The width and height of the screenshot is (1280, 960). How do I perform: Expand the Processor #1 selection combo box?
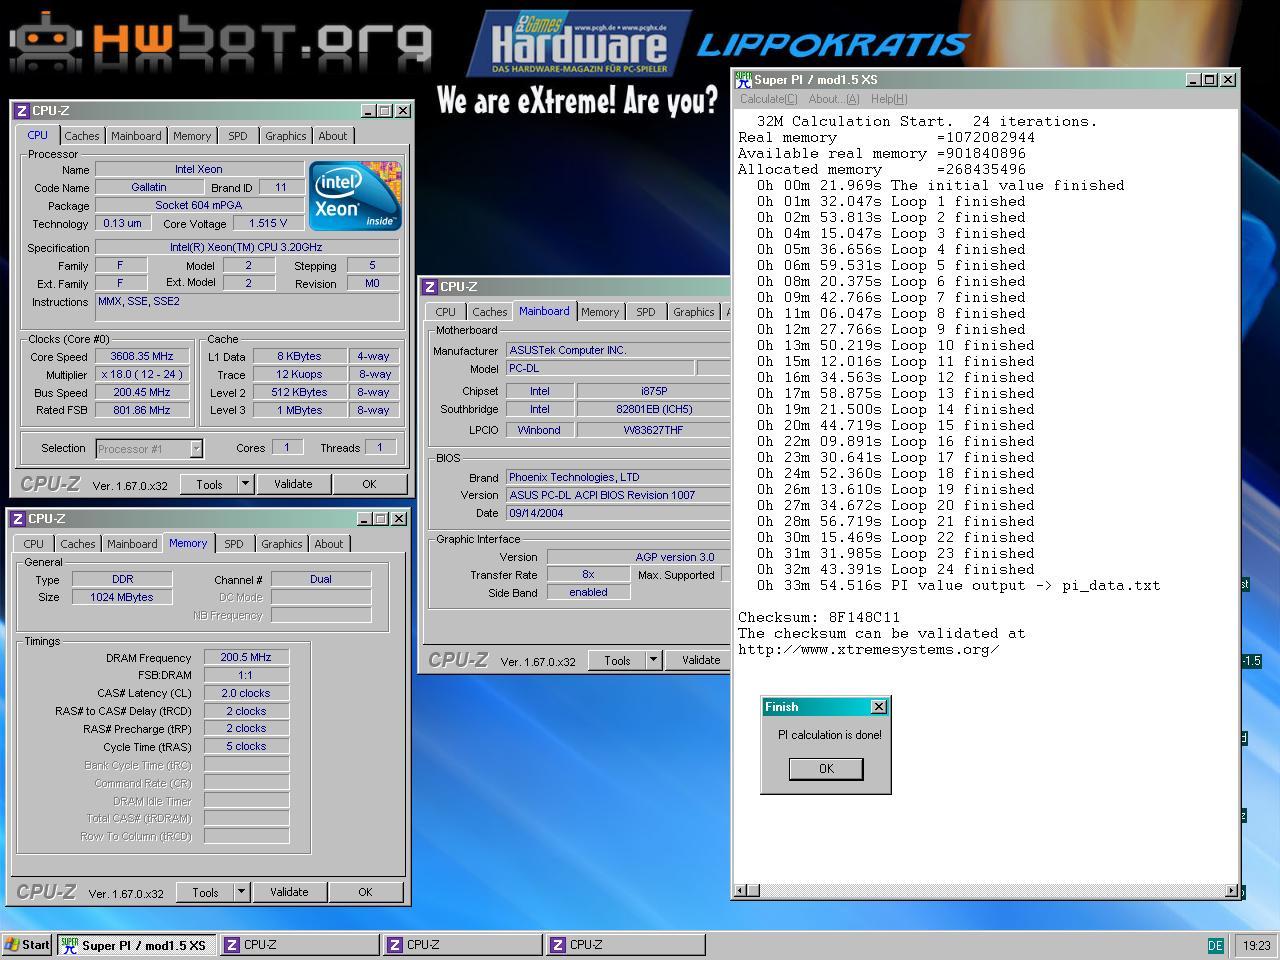point(196,449)
